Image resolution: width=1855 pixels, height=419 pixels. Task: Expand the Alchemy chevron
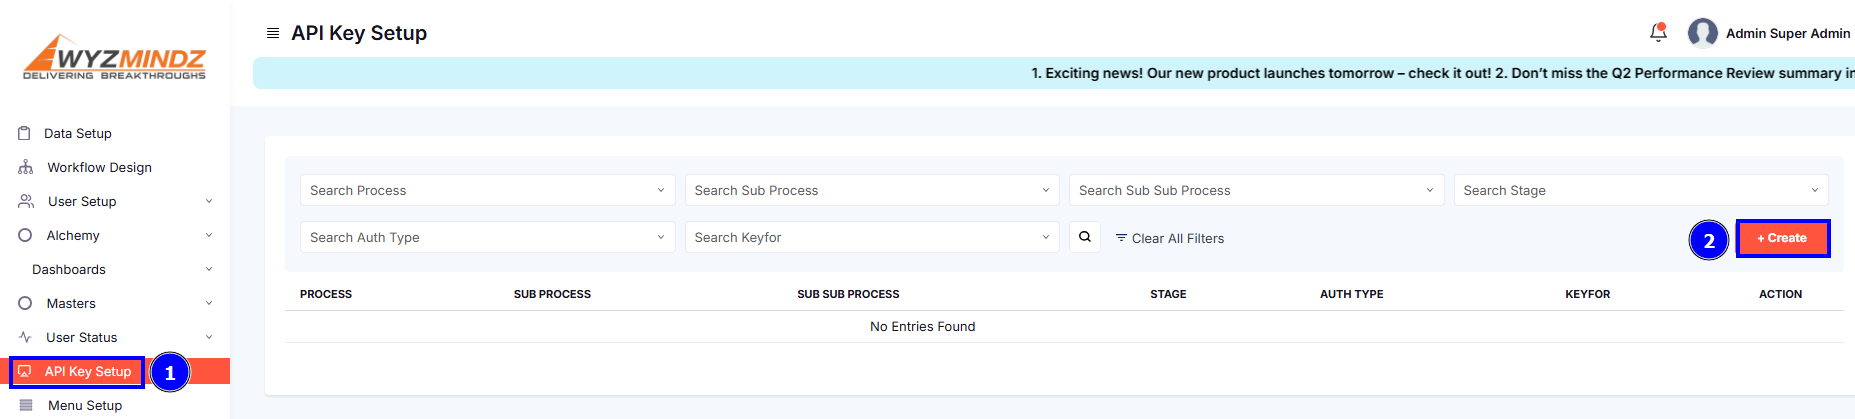click(209, 235)
